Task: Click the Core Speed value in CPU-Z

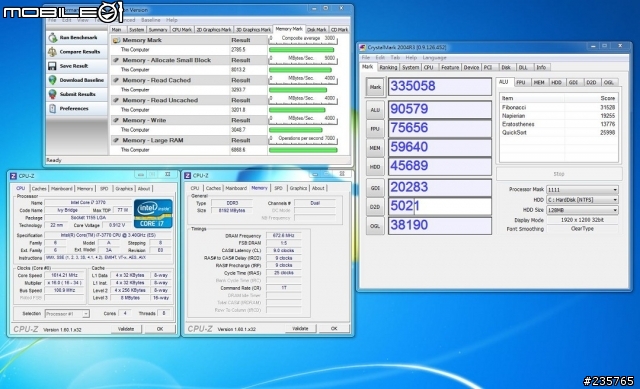Action: click(x=64, y=276)
